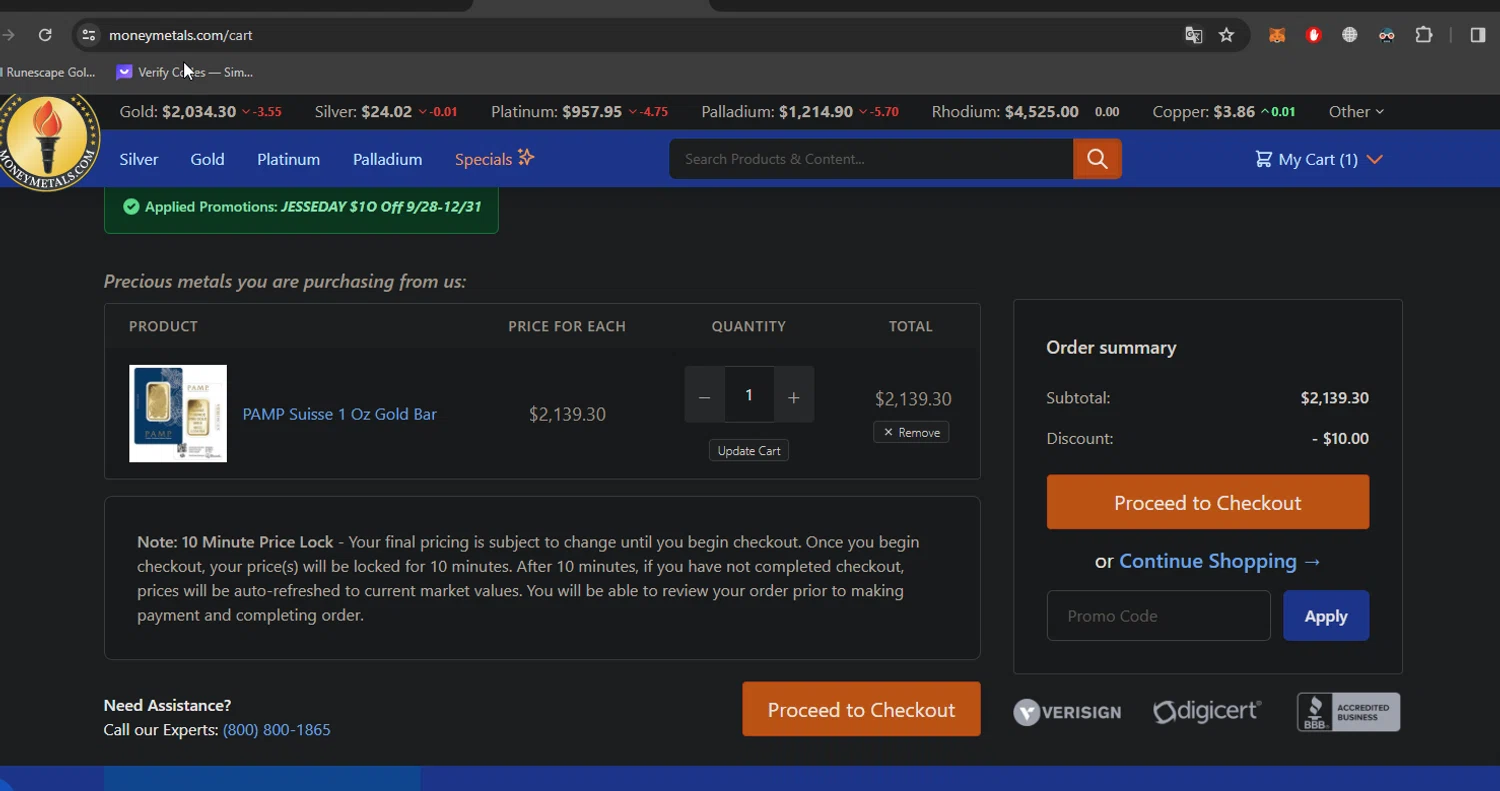This screenshot has width=1500, height=791.
Task: Click the Subtotal value $2,139.30
Action: (1334, 398)
